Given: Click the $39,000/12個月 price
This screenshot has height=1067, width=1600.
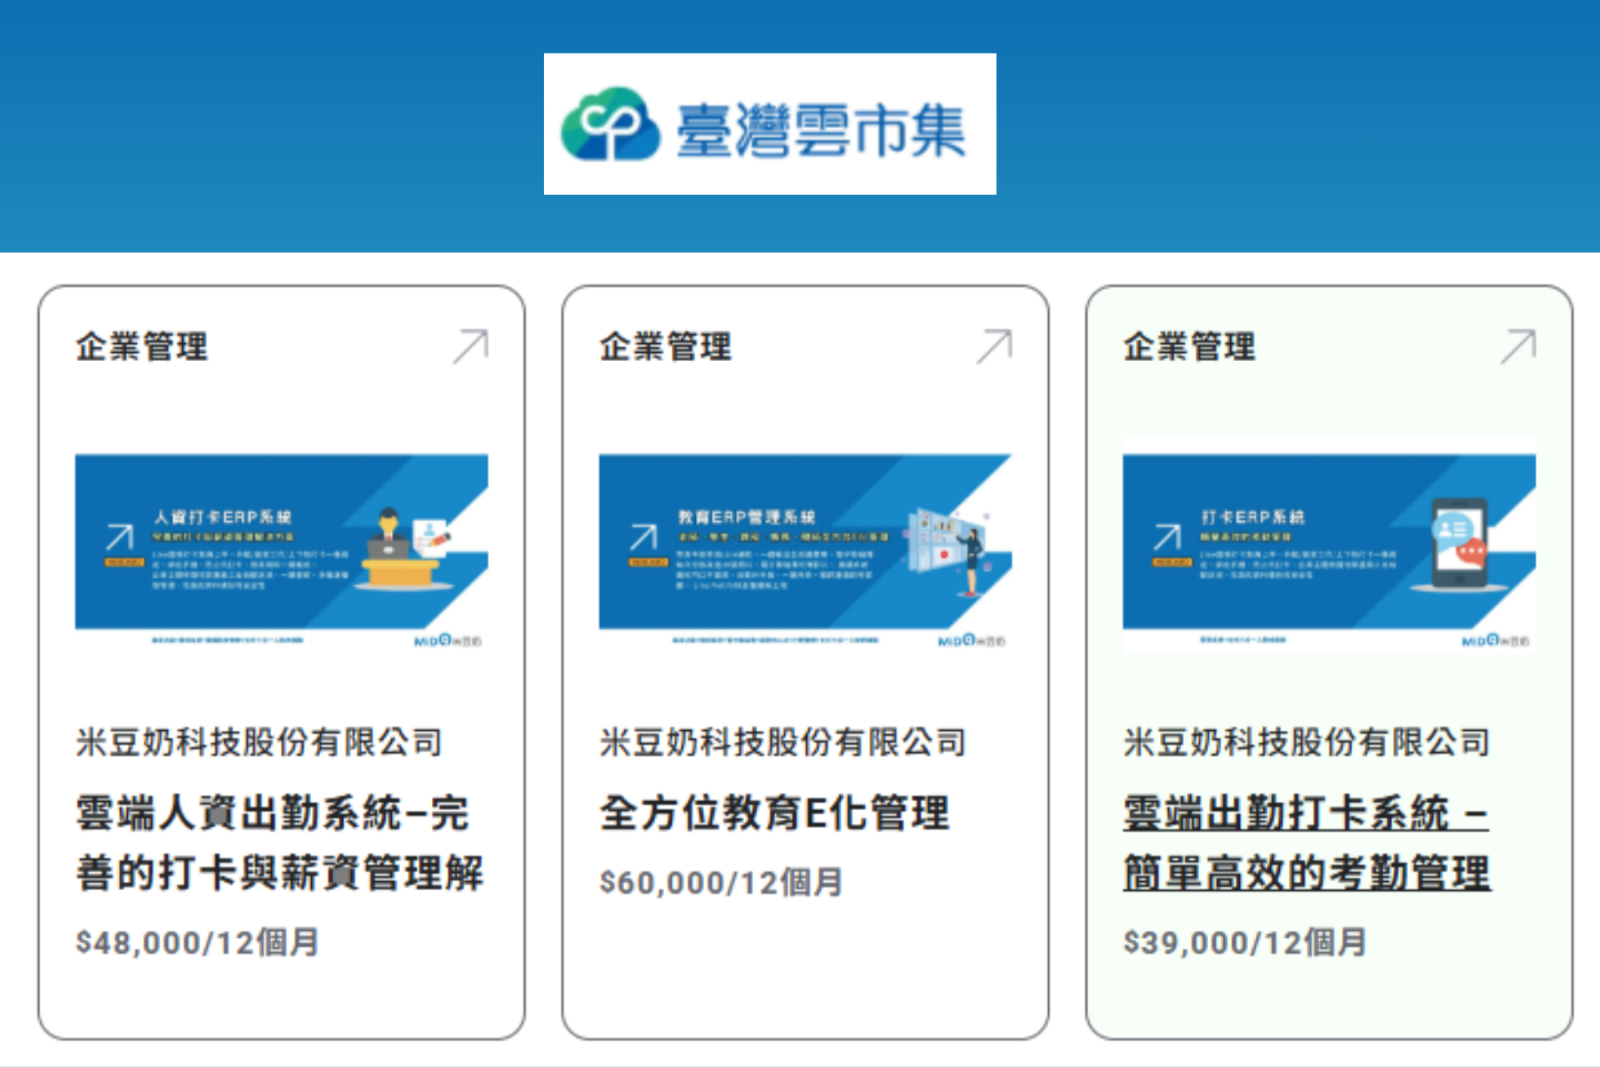Looking at the screenshot, I should 1245,942.
